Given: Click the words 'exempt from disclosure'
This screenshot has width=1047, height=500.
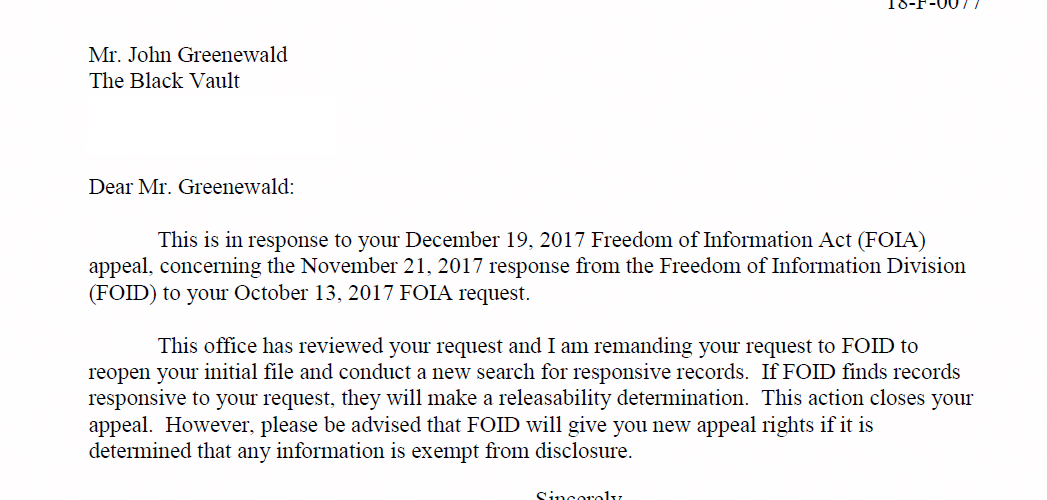Looking at the screenshot, I should [x=521, y=451].
